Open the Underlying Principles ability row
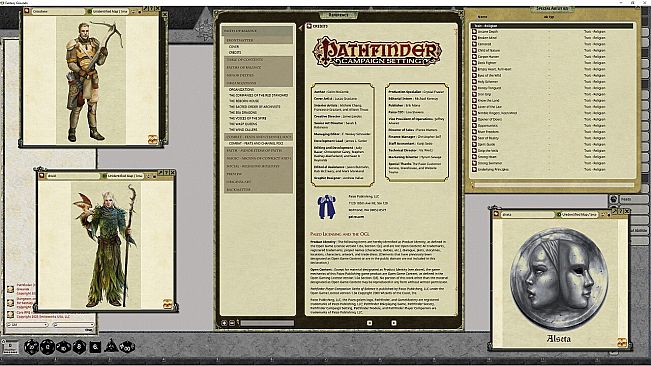The height and width of the screenshot is (366, 651). click(x=552, y=169)
